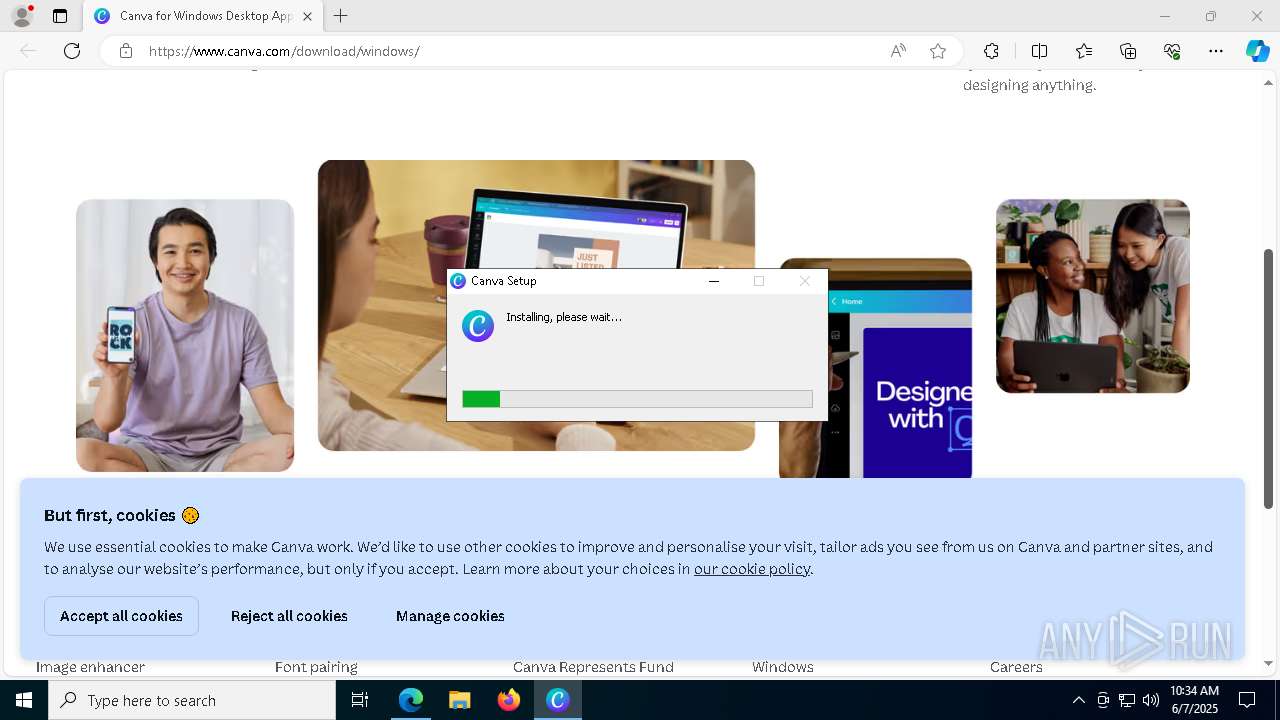The image size is (1280, 720).
Task: Open Browser essentials heart icon
Action: pyautogui.click(x=1172, y=51)
